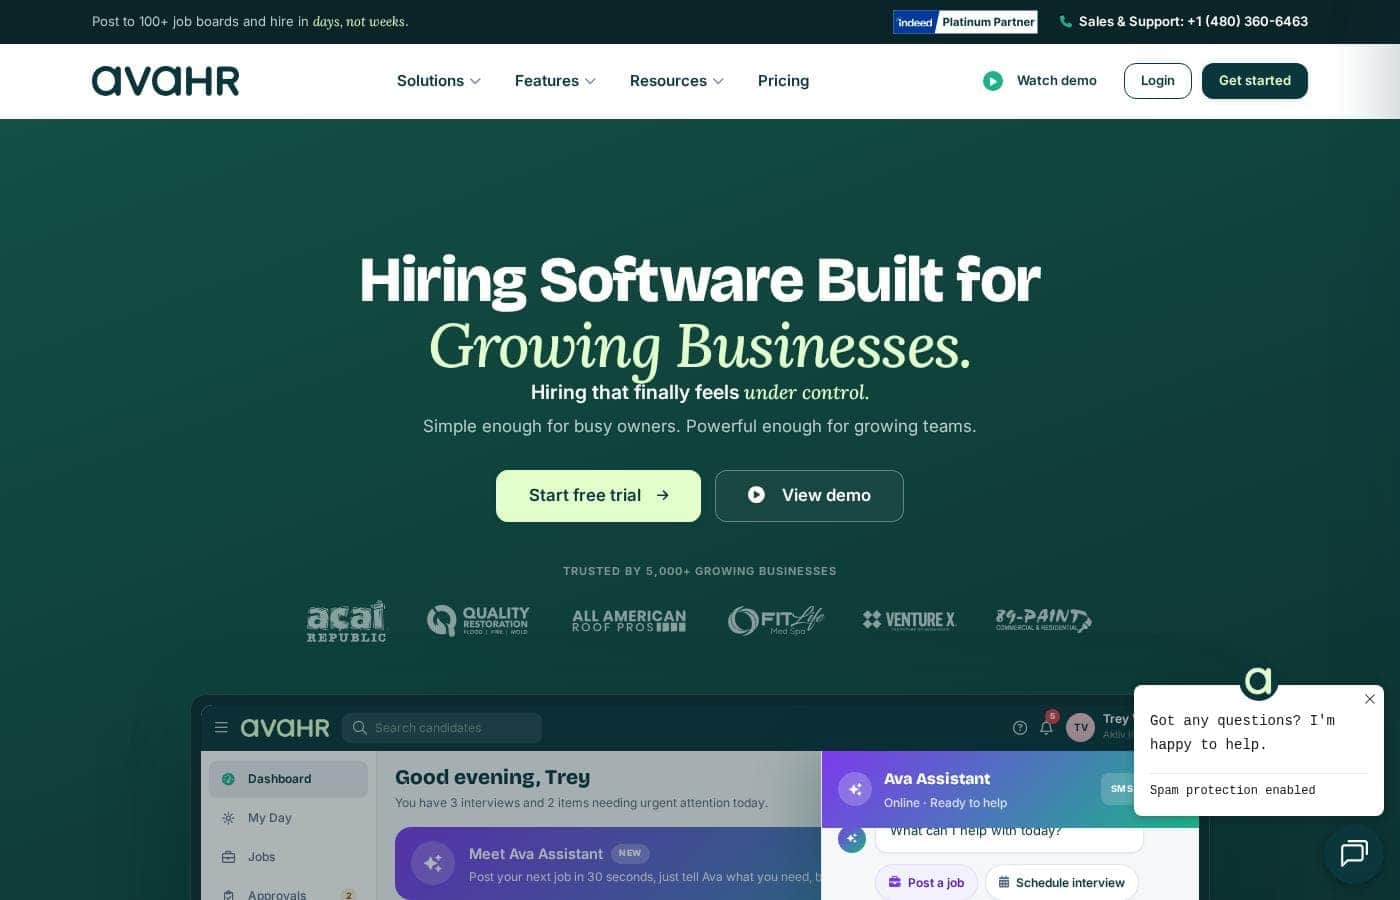Click the Watch demo play icon
Screen dimensions: 1400x900
(x=992, y=81)
